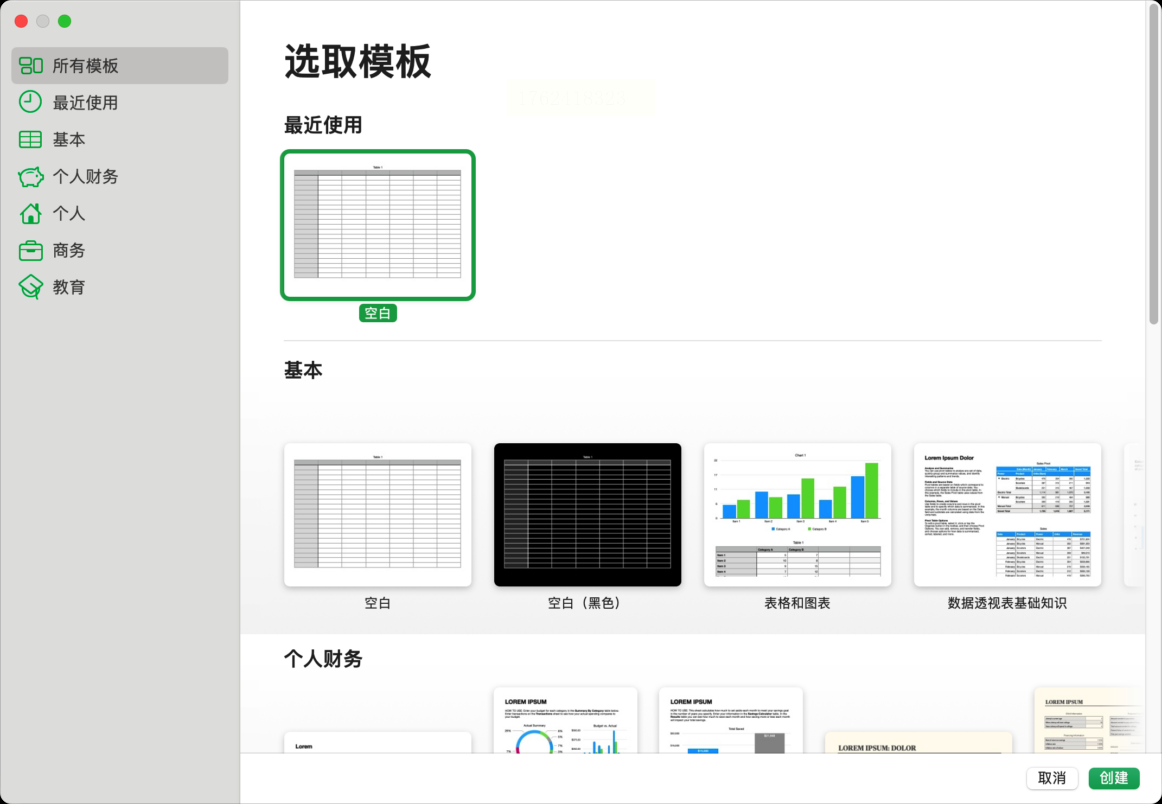The height and width of the screenshot is (804, 1162).
Task: Open the 最近使用 clock icon
Action: pyautogui.click(x=30, y=102)
